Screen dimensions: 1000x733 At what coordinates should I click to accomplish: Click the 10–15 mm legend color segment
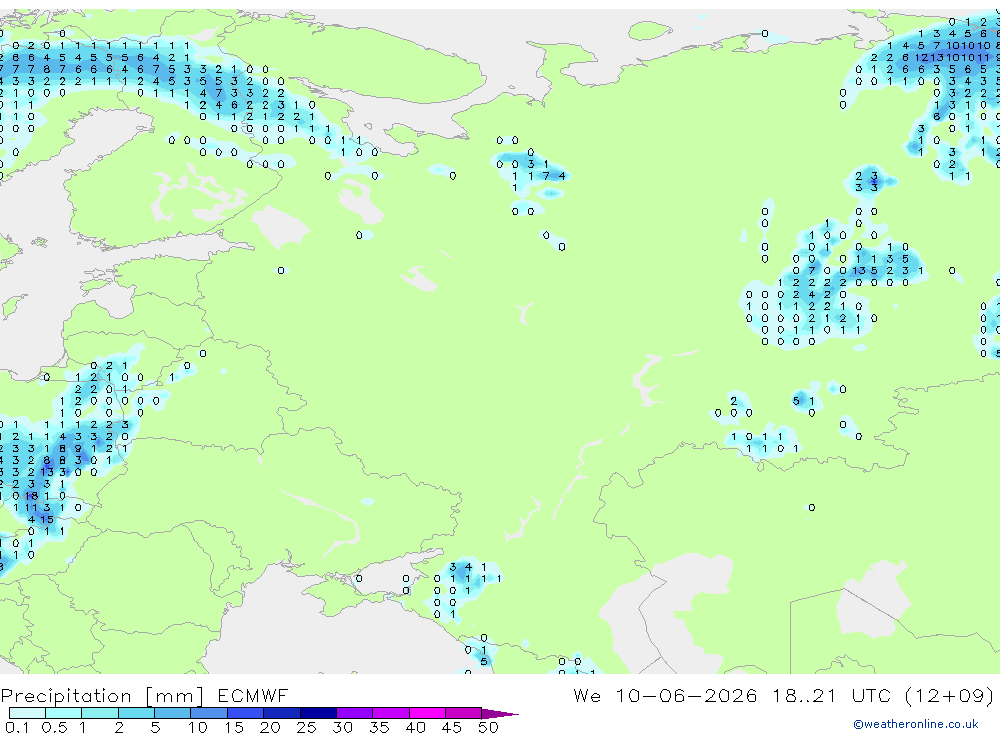pyautogui.click(x=209, y=713)
